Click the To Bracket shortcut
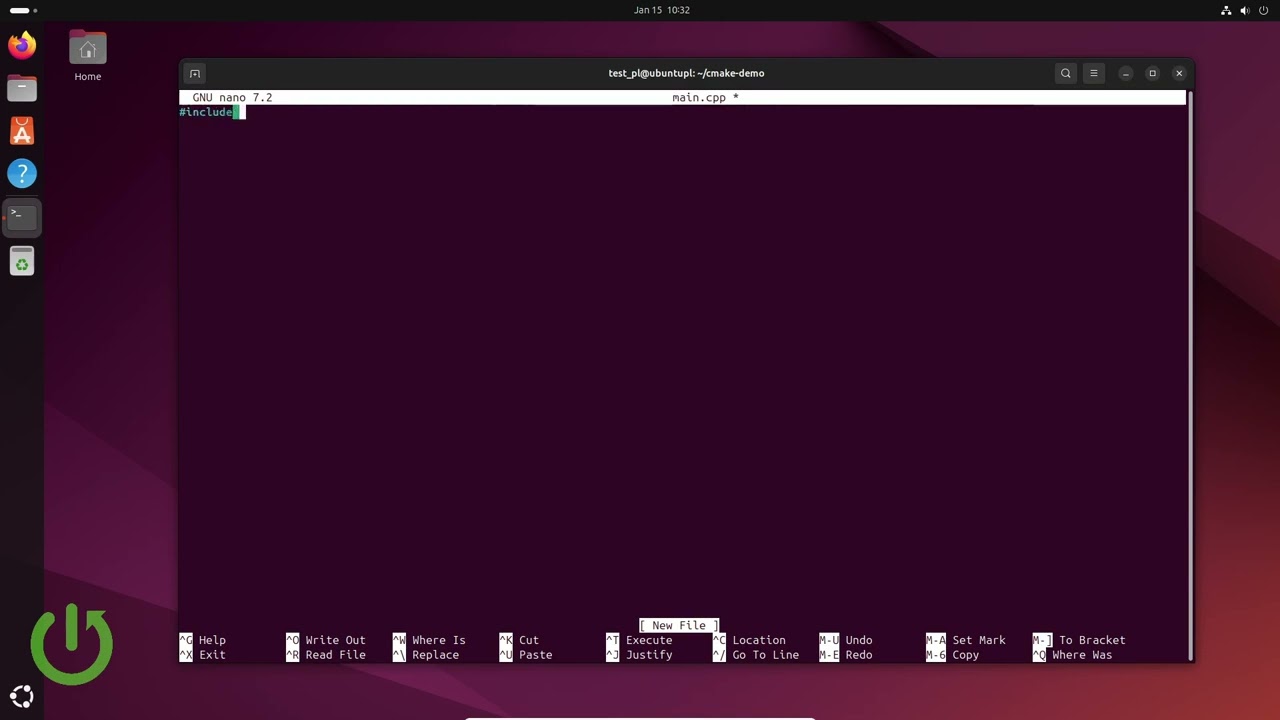 1079,640
